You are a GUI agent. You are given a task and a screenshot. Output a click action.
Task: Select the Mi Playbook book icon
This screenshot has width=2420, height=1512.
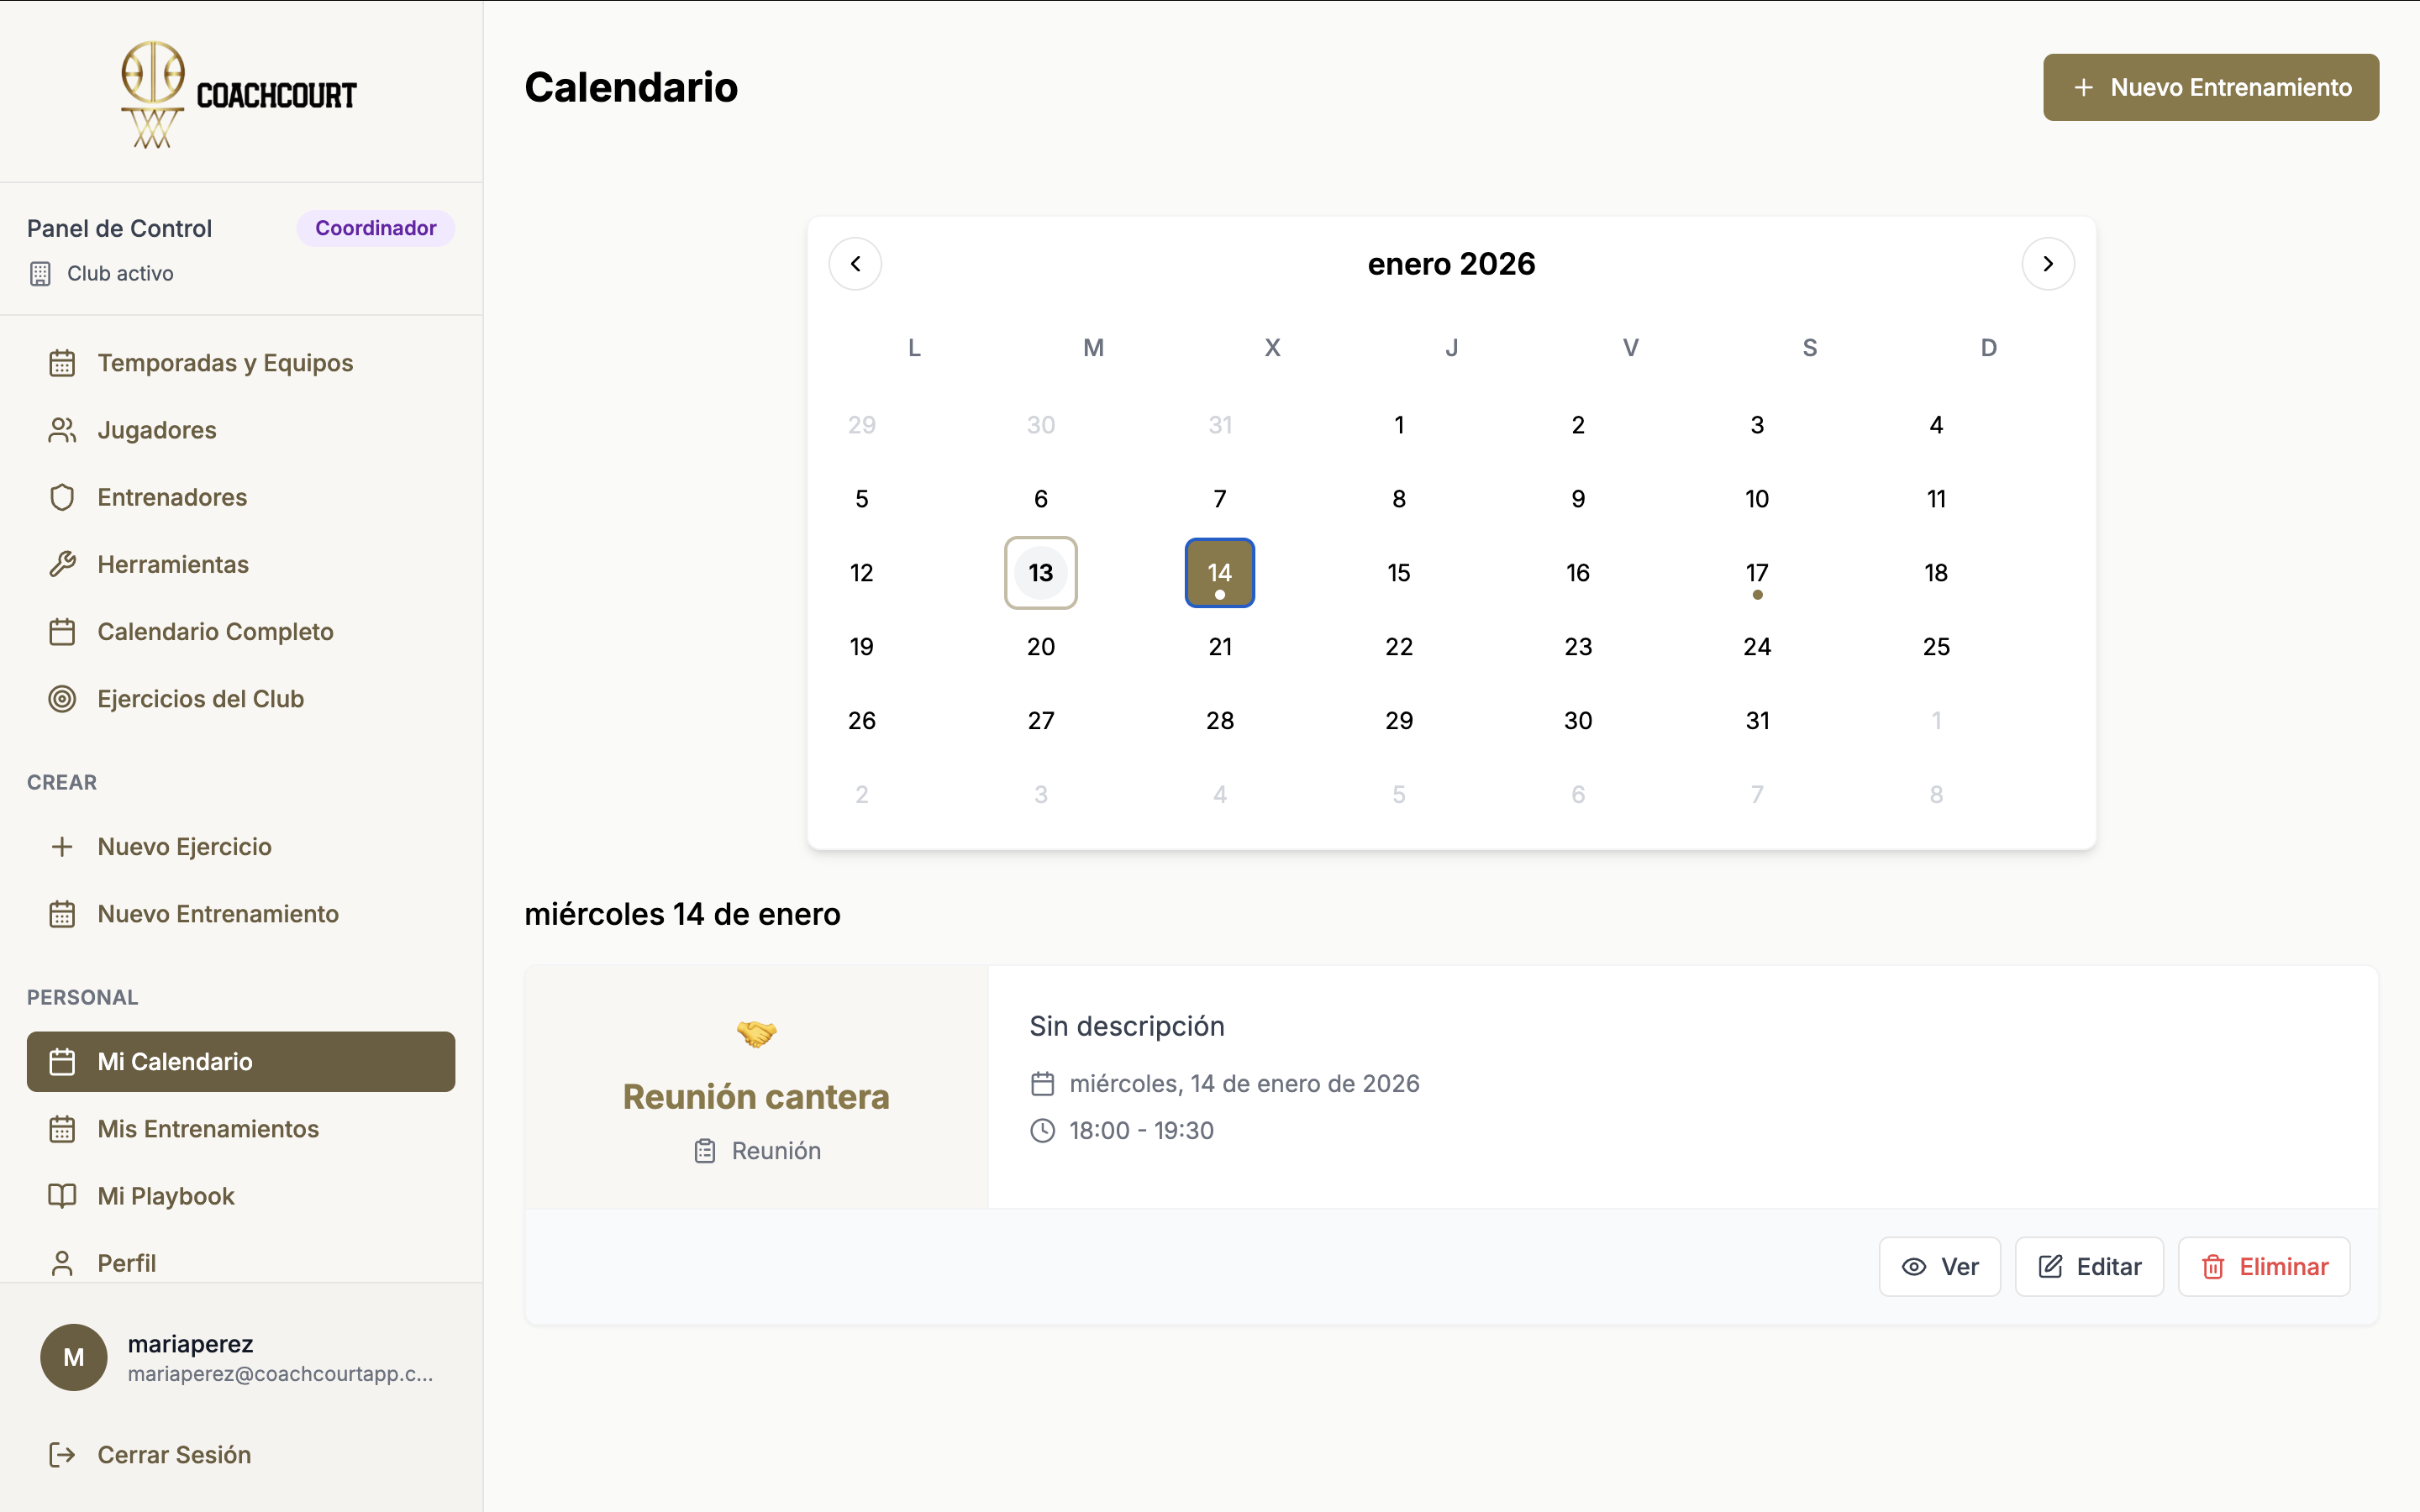point(63,1195)
